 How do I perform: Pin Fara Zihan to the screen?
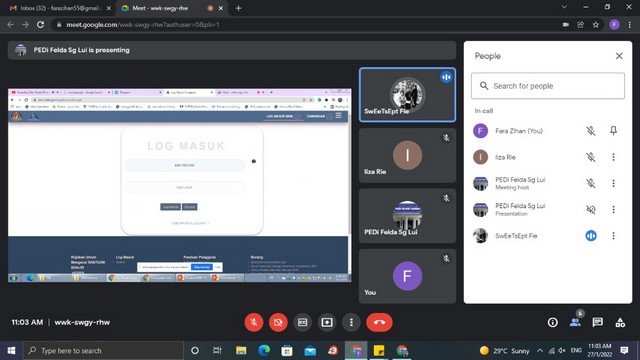613,131
